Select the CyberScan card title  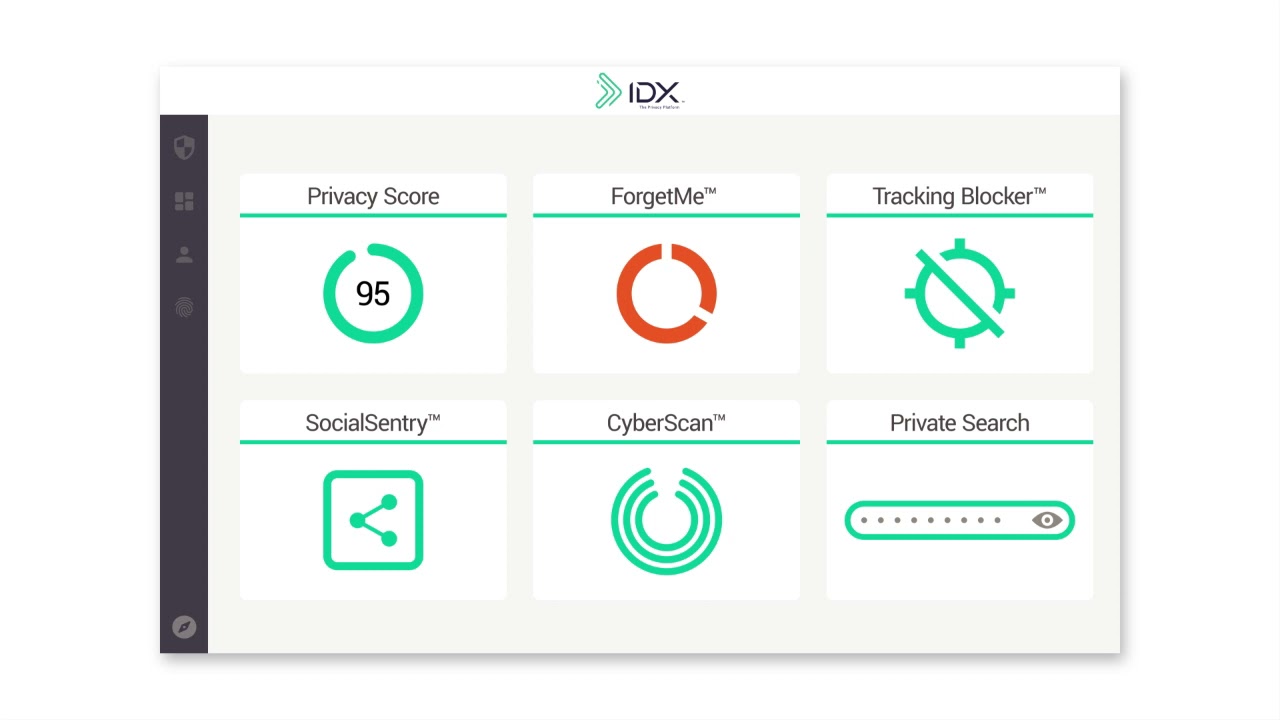pyautogui.click(x=666, y=423)
